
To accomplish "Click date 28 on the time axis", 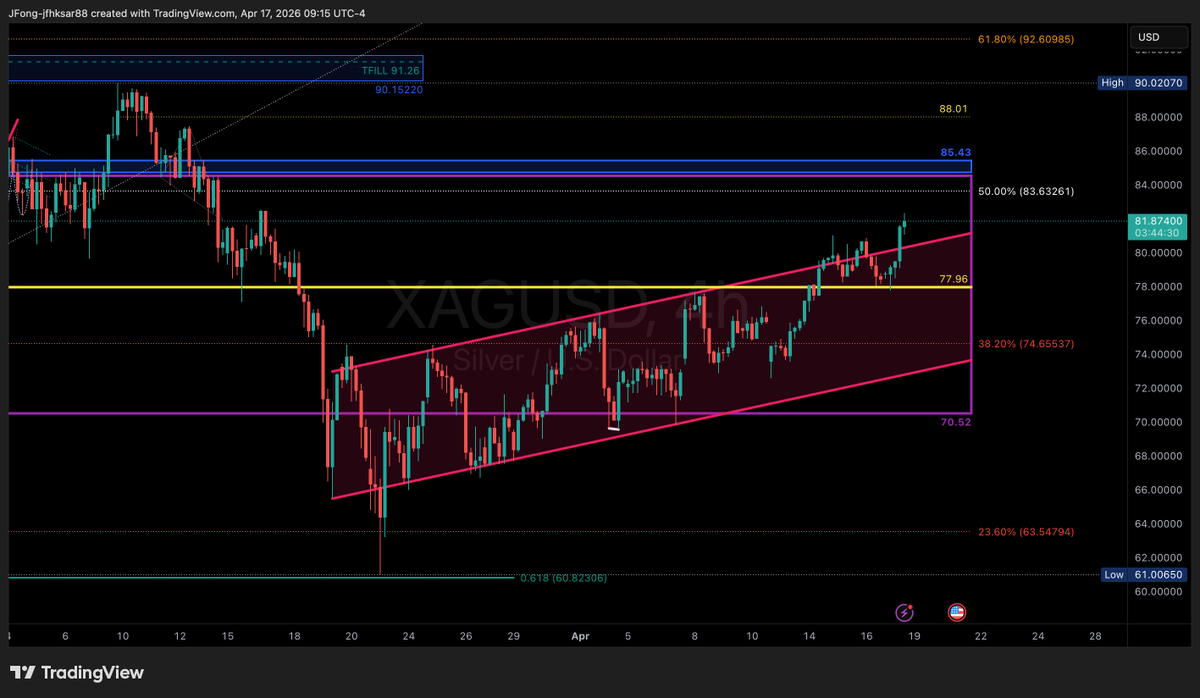I will coord(1096,635).
